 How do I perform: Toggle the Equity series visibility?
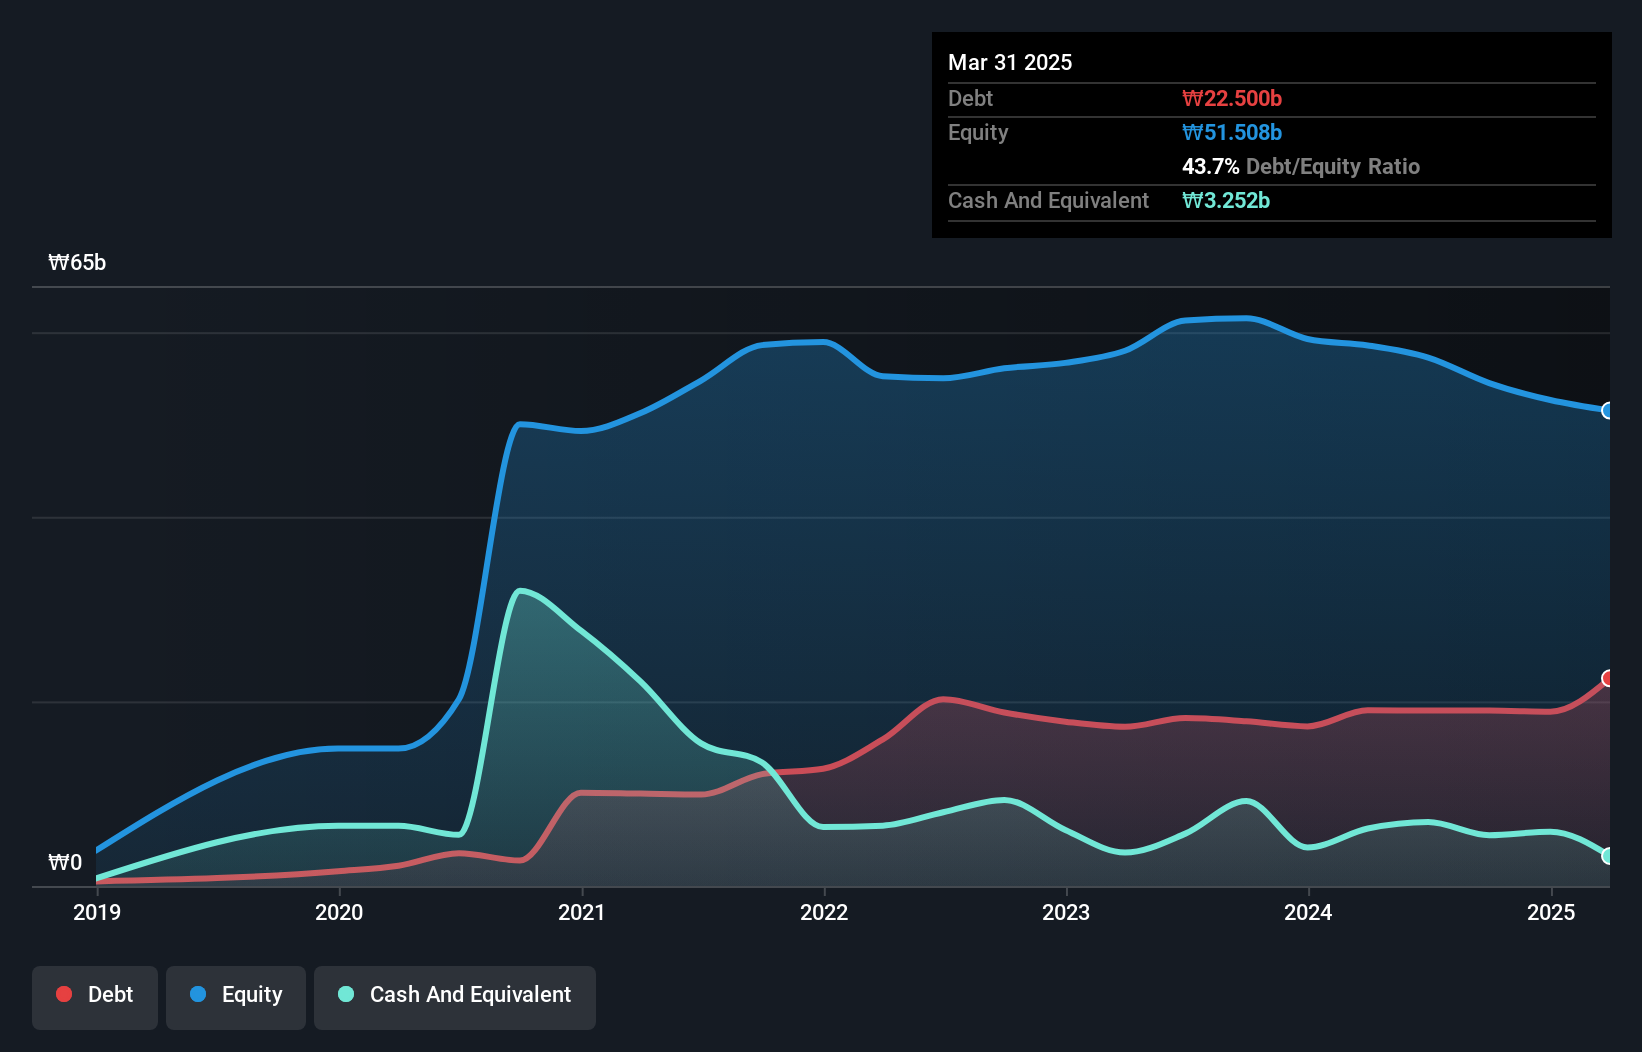(235, 997)
